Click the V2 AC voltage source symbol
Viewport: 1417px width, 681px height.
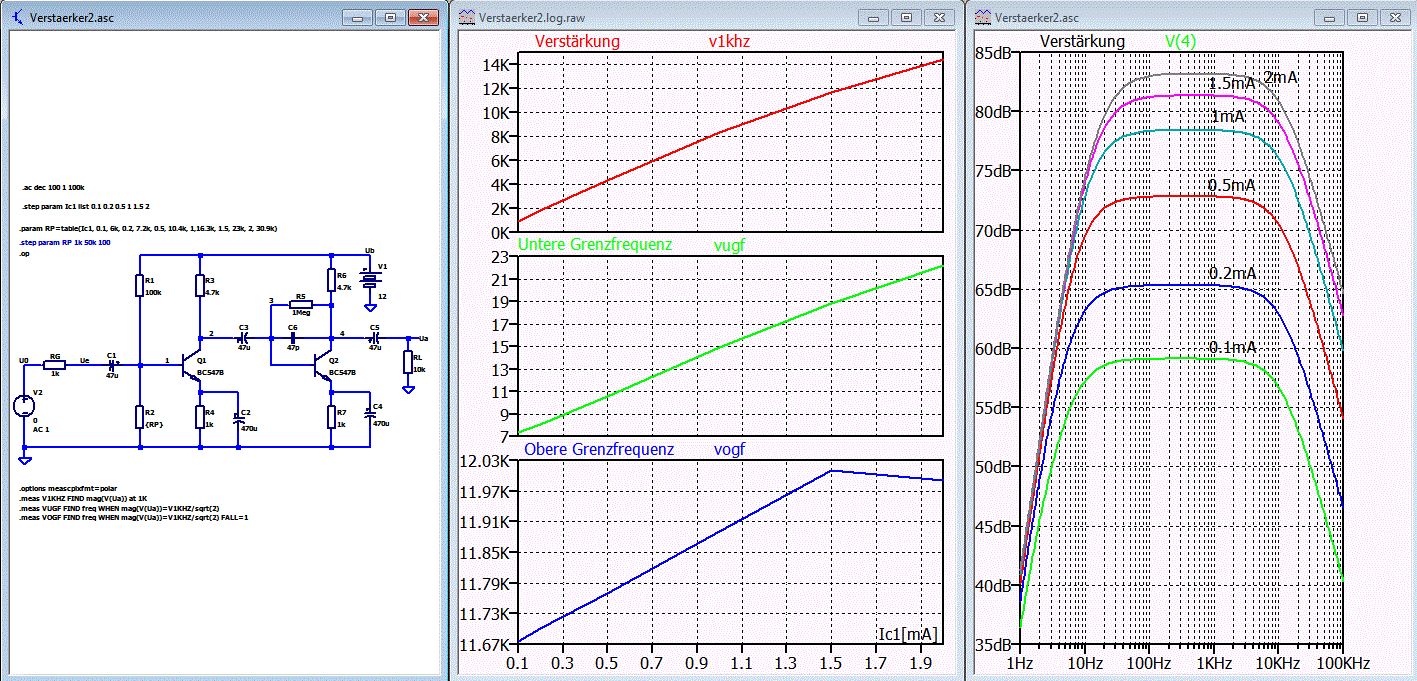(24, 406)
